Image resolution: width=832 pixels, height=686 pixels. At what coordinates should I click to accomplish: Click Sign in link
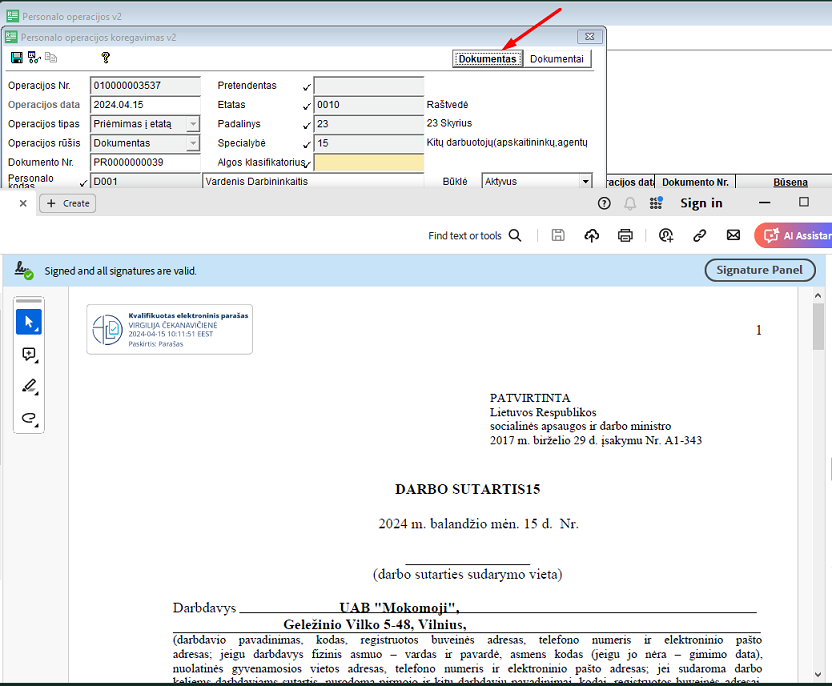(x=701, y=203)
